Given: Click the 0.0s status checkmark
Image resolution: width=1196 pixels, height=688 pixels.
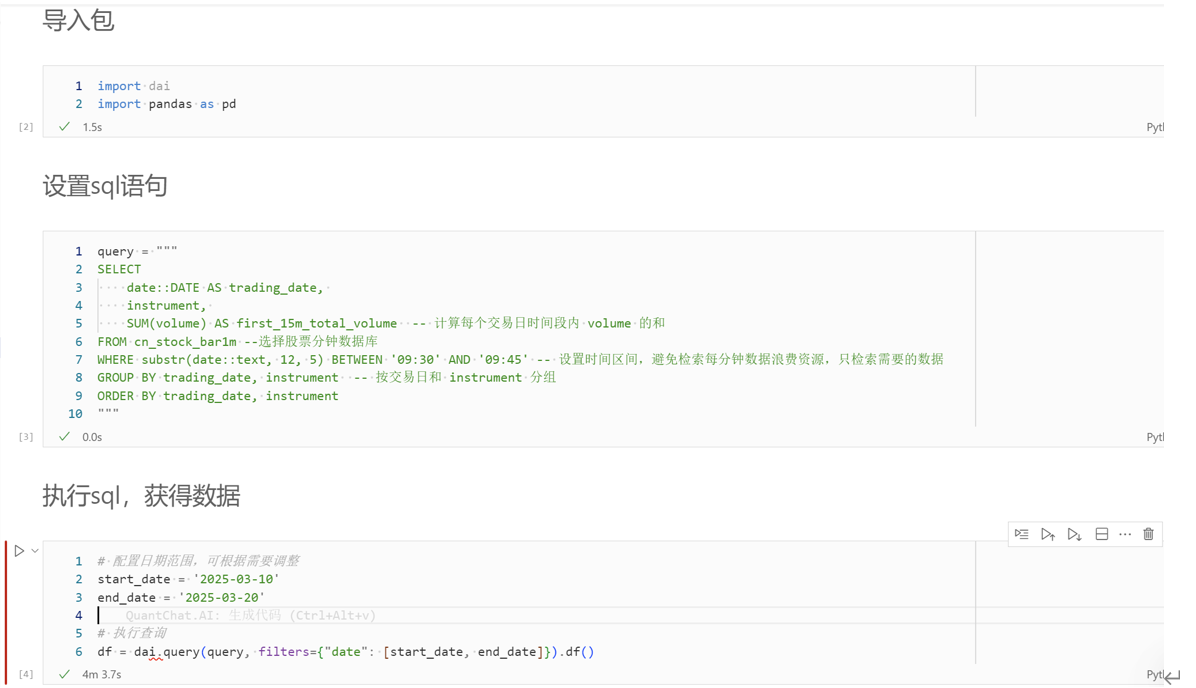Looking at the screenshot, I should pyautogui.click(x=65, y=437).
